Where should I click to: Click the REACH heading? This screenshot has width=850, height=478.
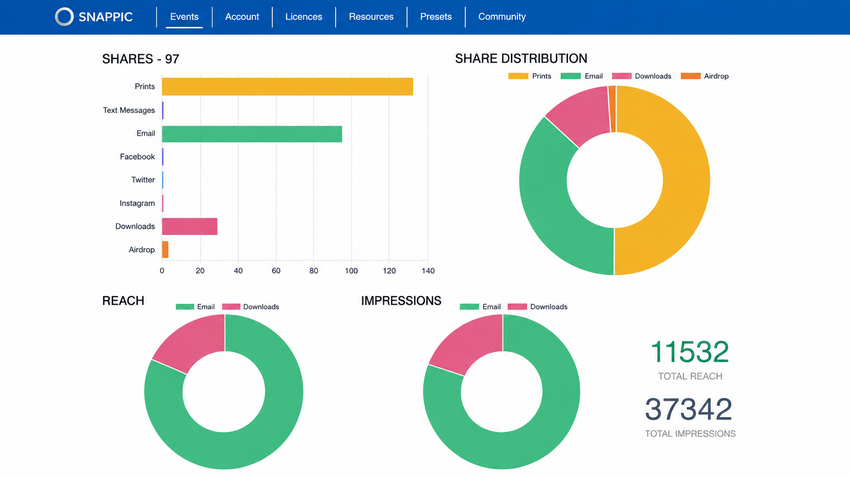123,301
